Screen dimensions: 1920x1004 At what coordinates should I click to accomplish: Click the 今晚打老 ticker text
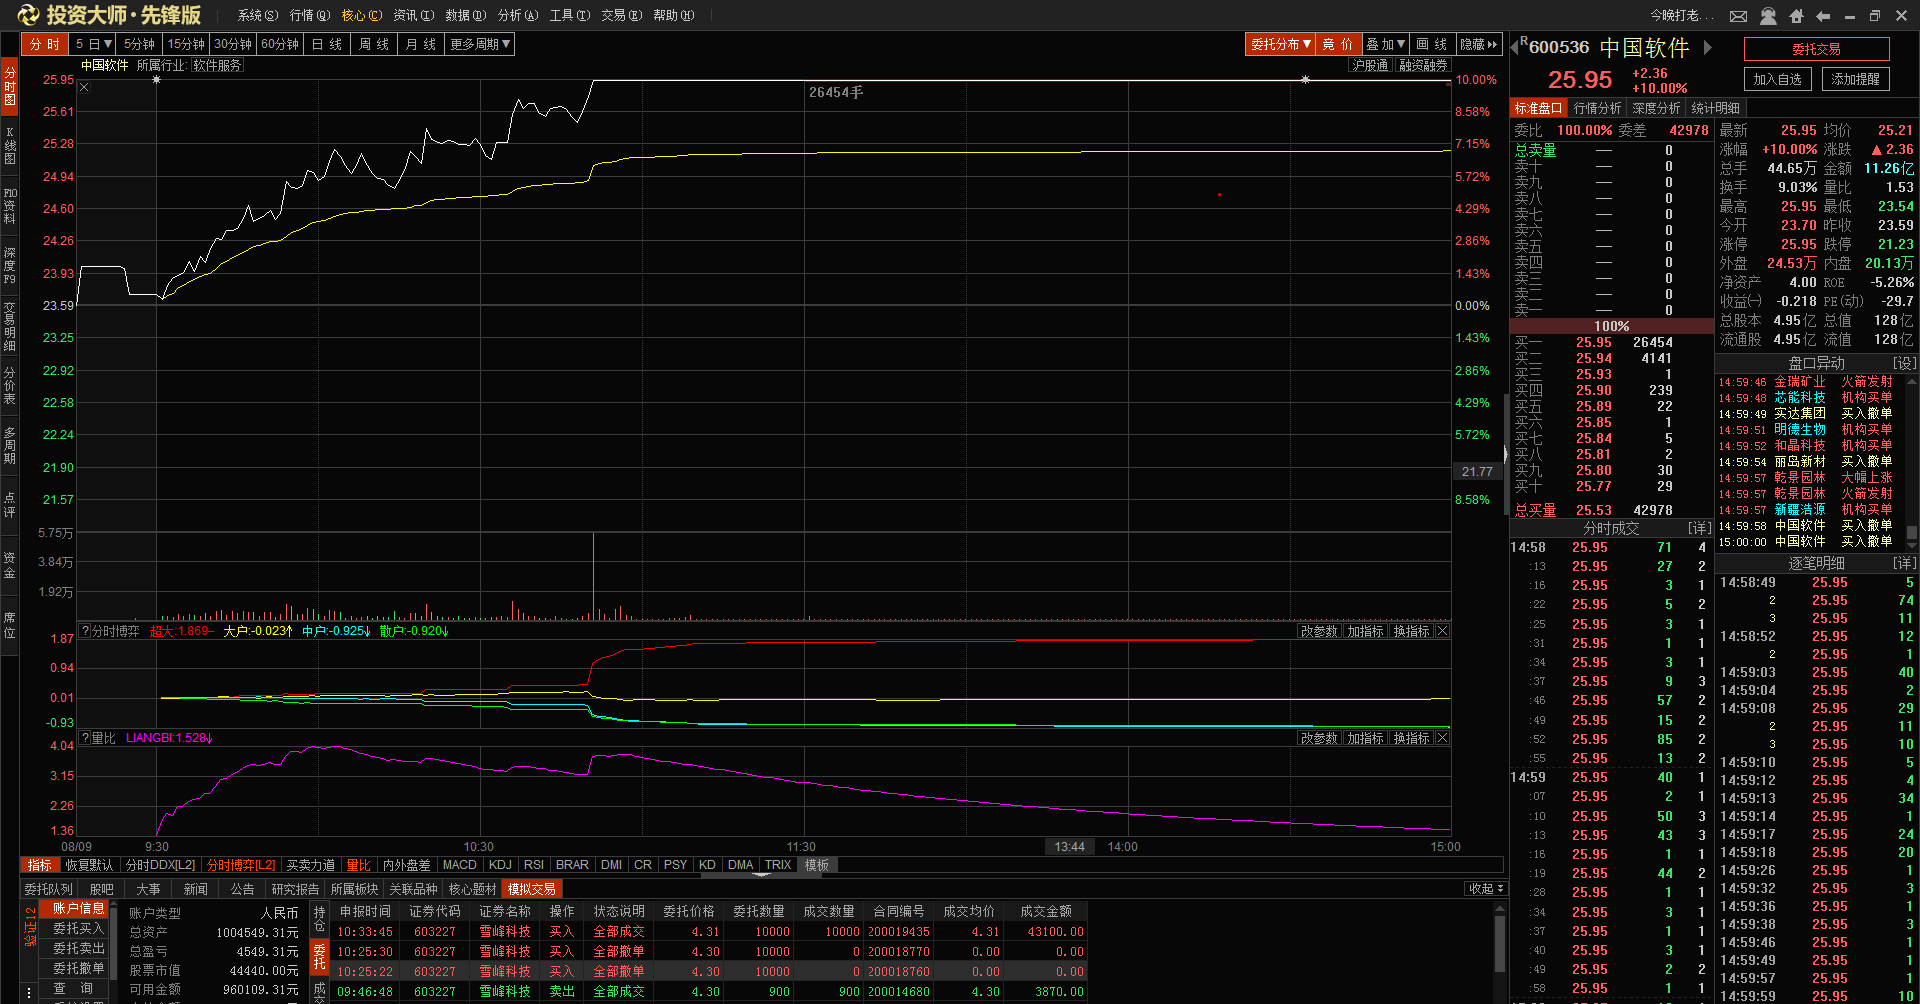(x=1682, y=16)
